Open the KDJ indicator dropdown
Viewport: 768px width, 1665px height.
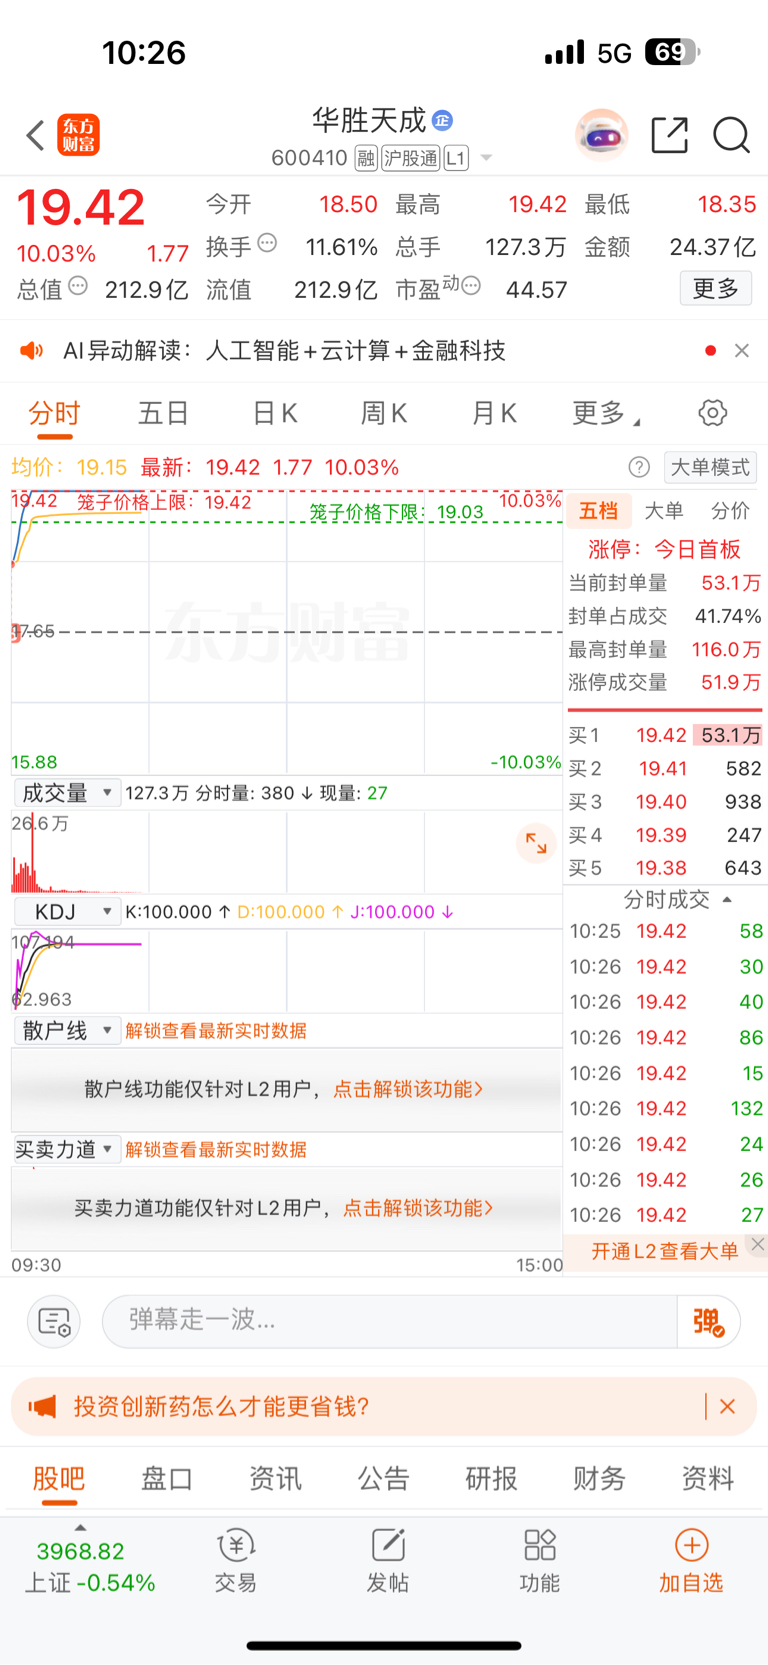pos(67,912)
